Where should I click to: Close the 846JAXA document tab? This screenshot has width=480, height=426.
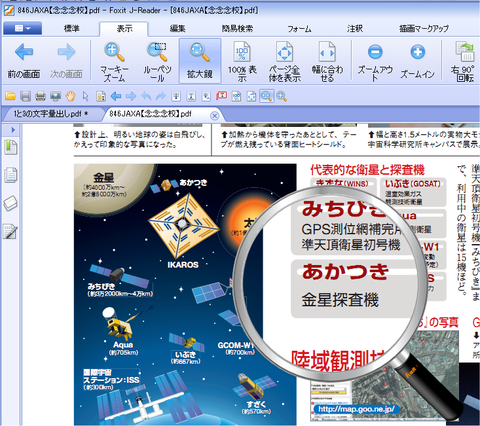pos(215,116)
